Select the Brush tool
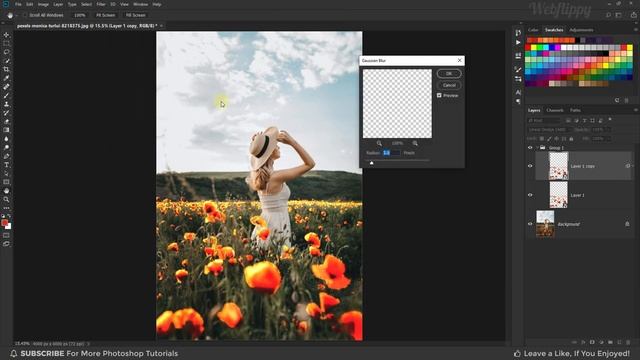Viewport: 640px width, 360px height. 7,96
